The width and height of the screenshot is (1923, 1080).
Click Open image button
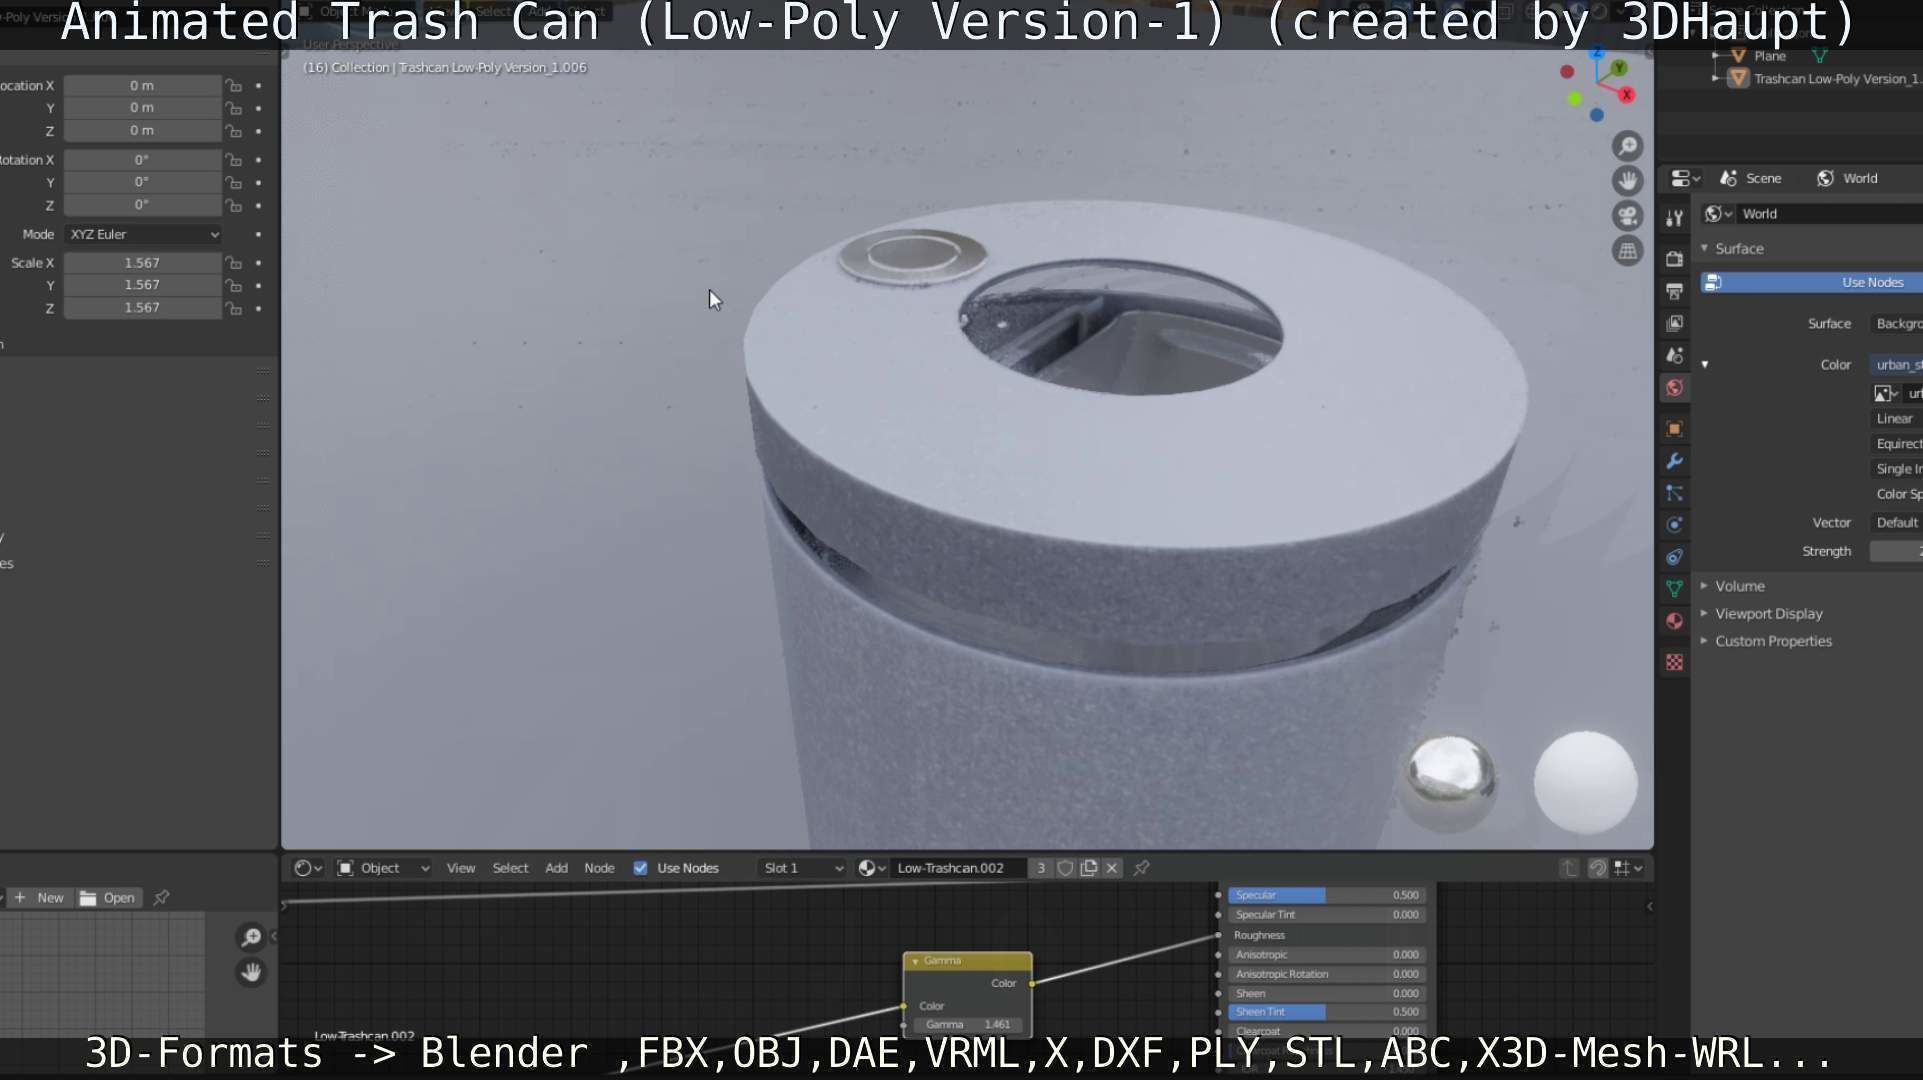coord(109,898)
